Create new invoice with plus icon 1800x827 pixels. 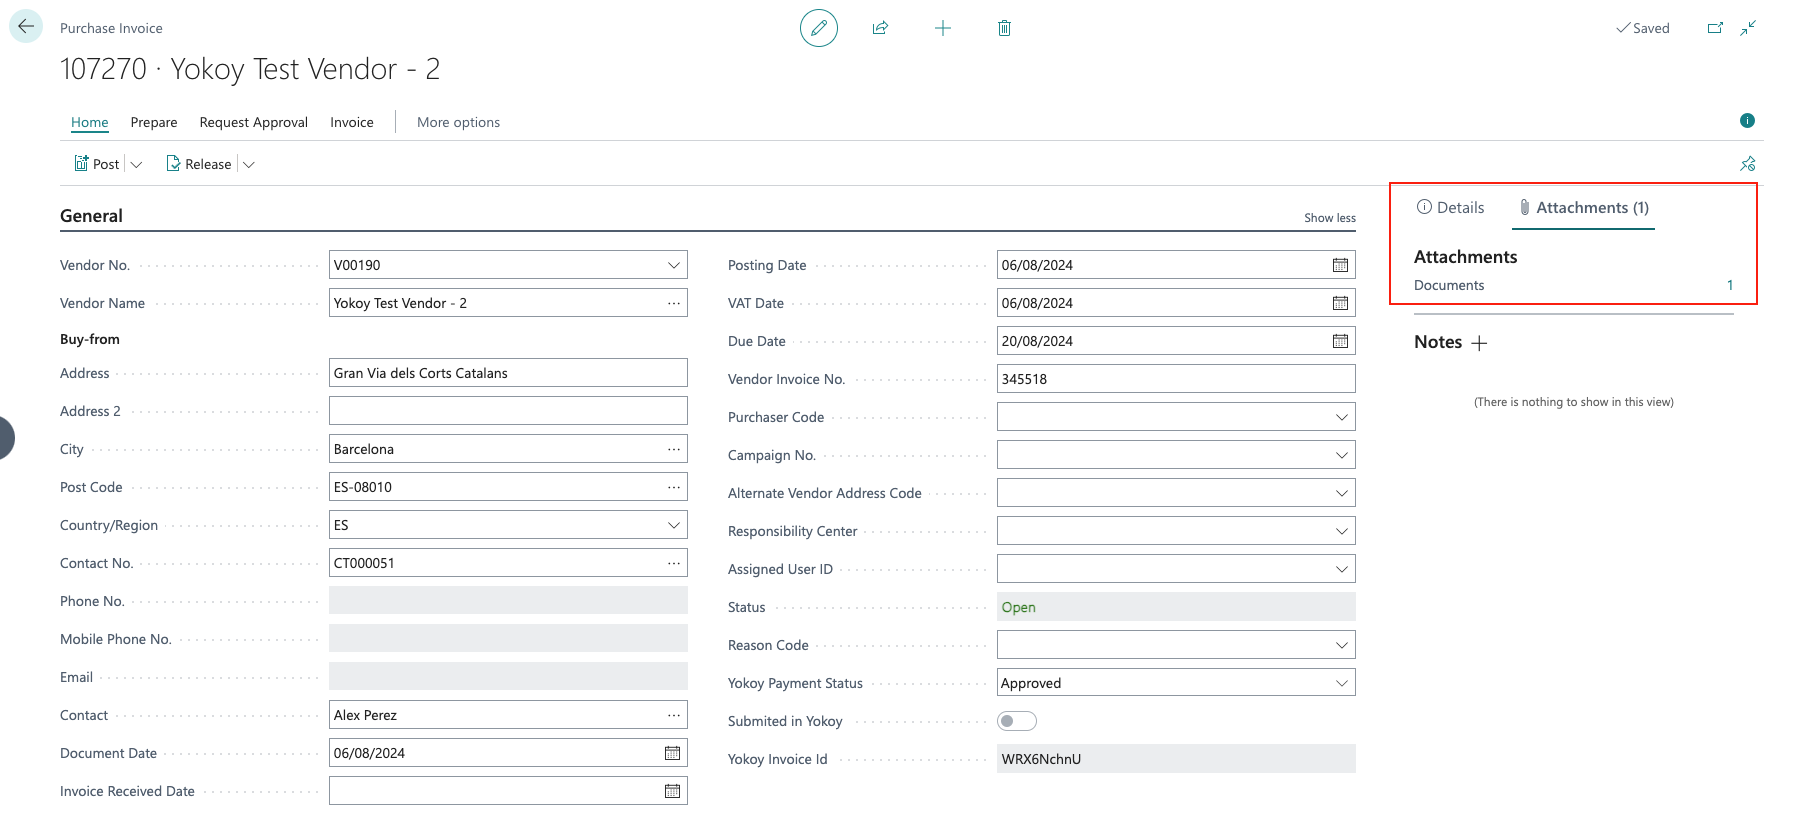tap(942, 28)
